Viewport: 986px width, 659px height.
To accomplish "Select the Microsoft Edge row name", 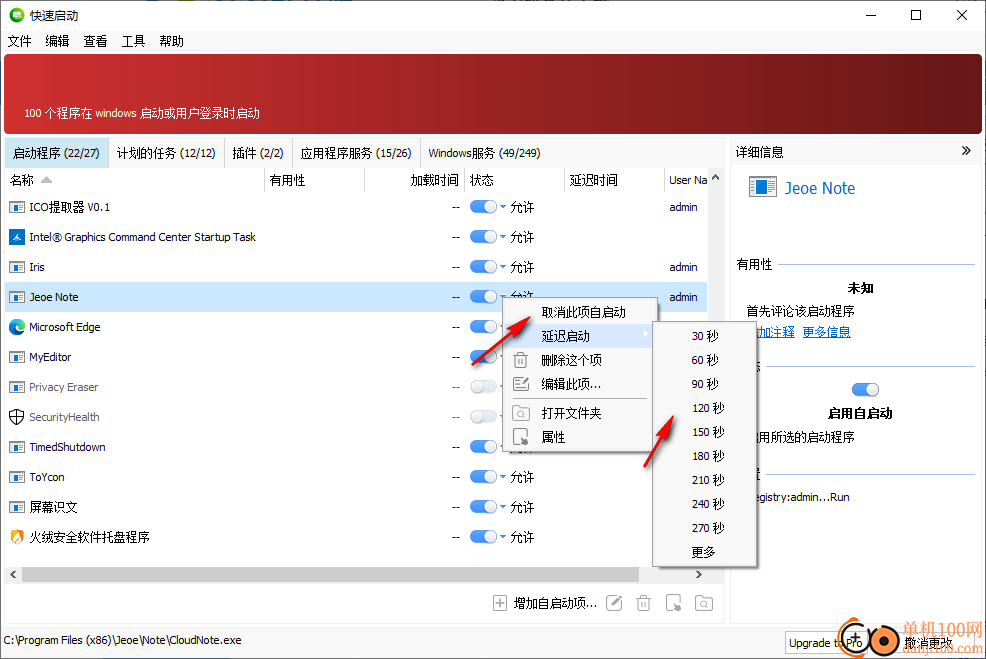I will [x=65, y=327].
